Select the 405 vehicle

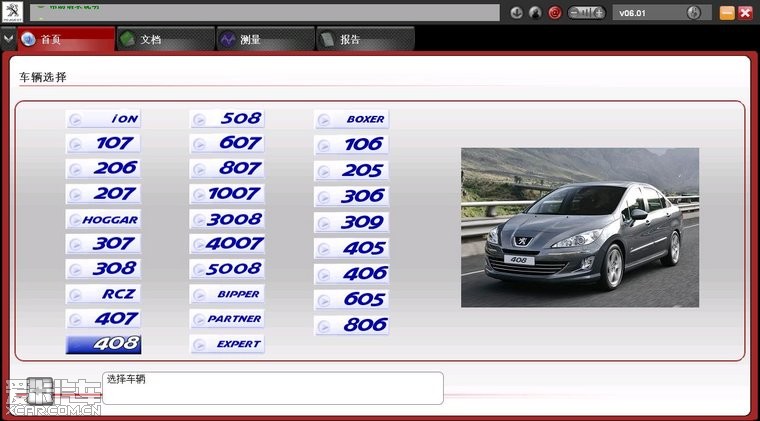coord(351,249)
